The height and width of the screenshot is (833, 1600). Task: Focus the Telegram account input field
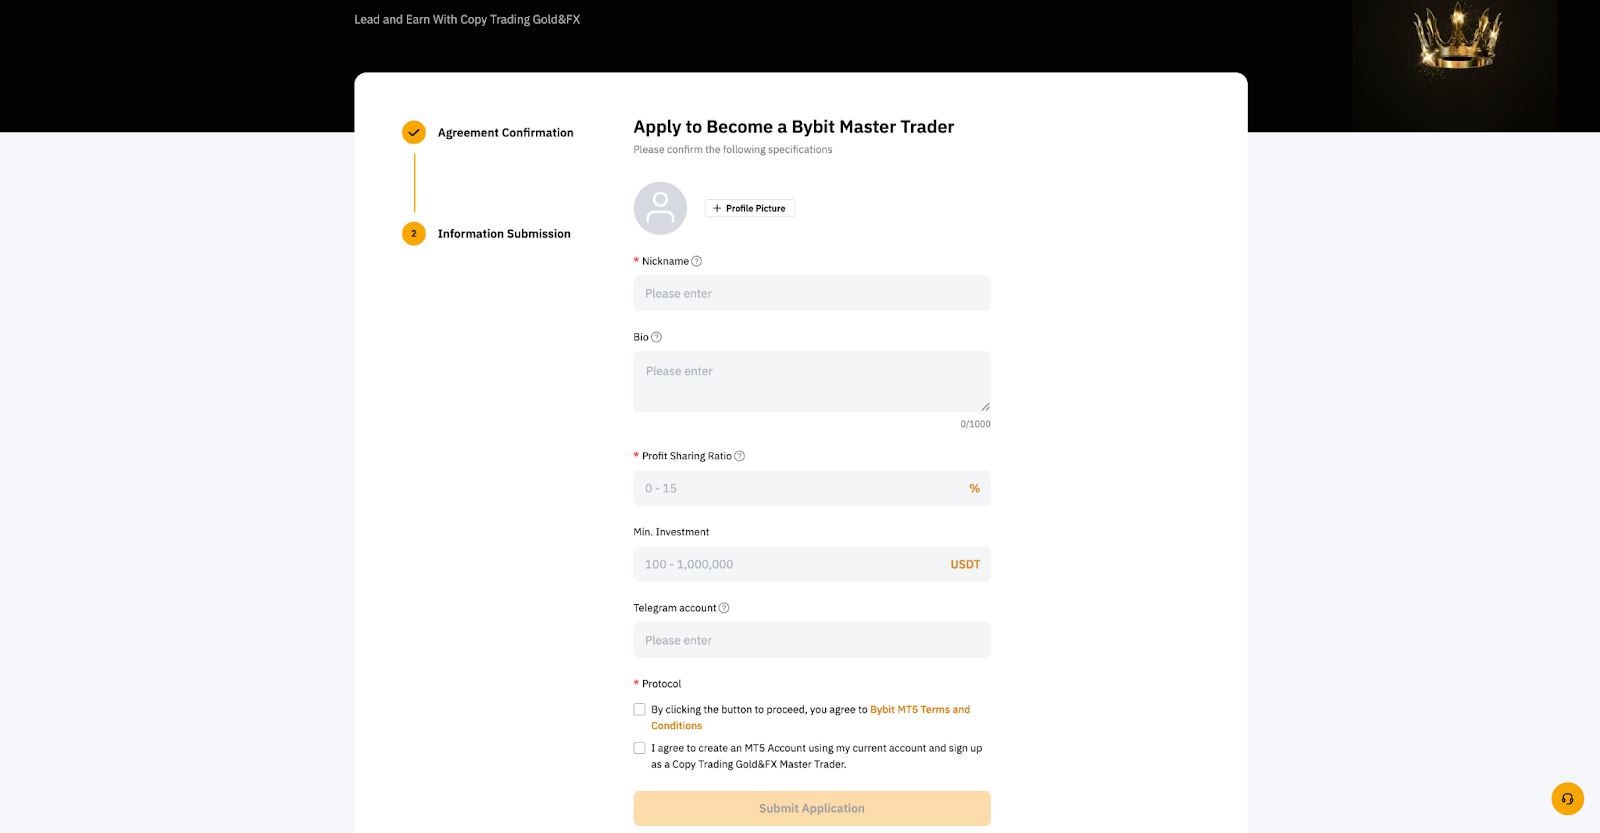811,641
